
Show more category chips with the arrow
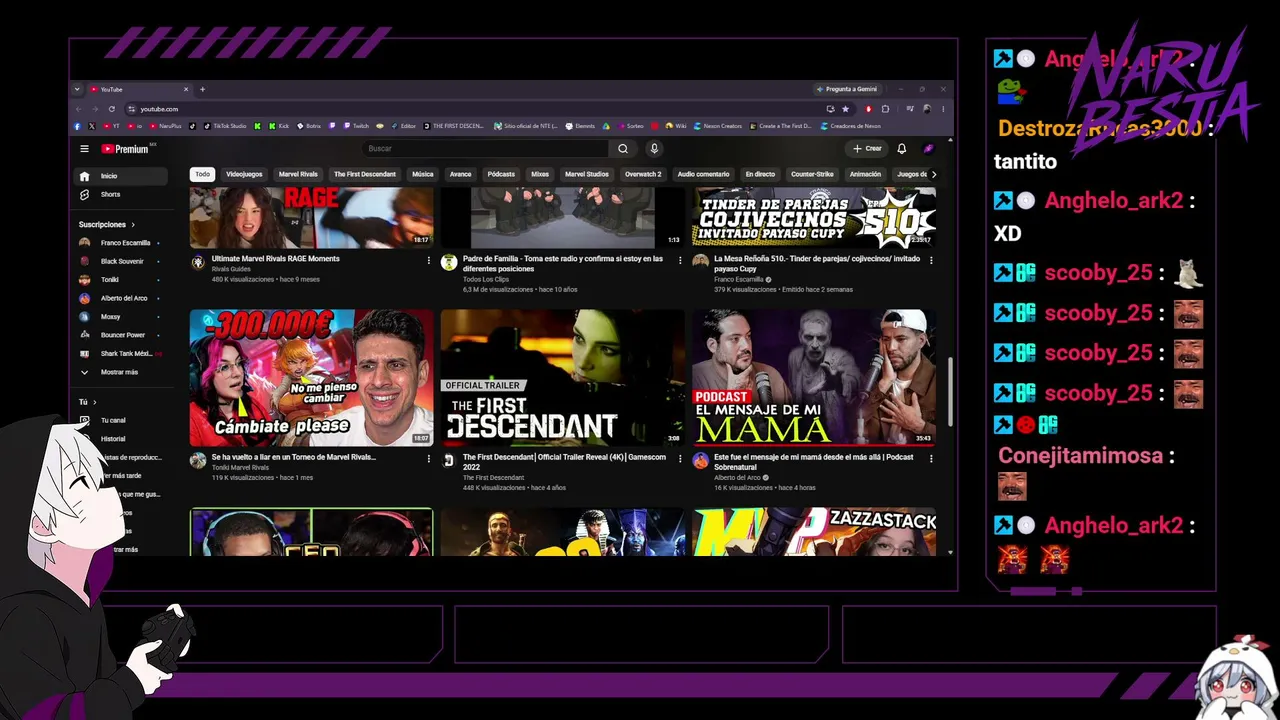934,174
